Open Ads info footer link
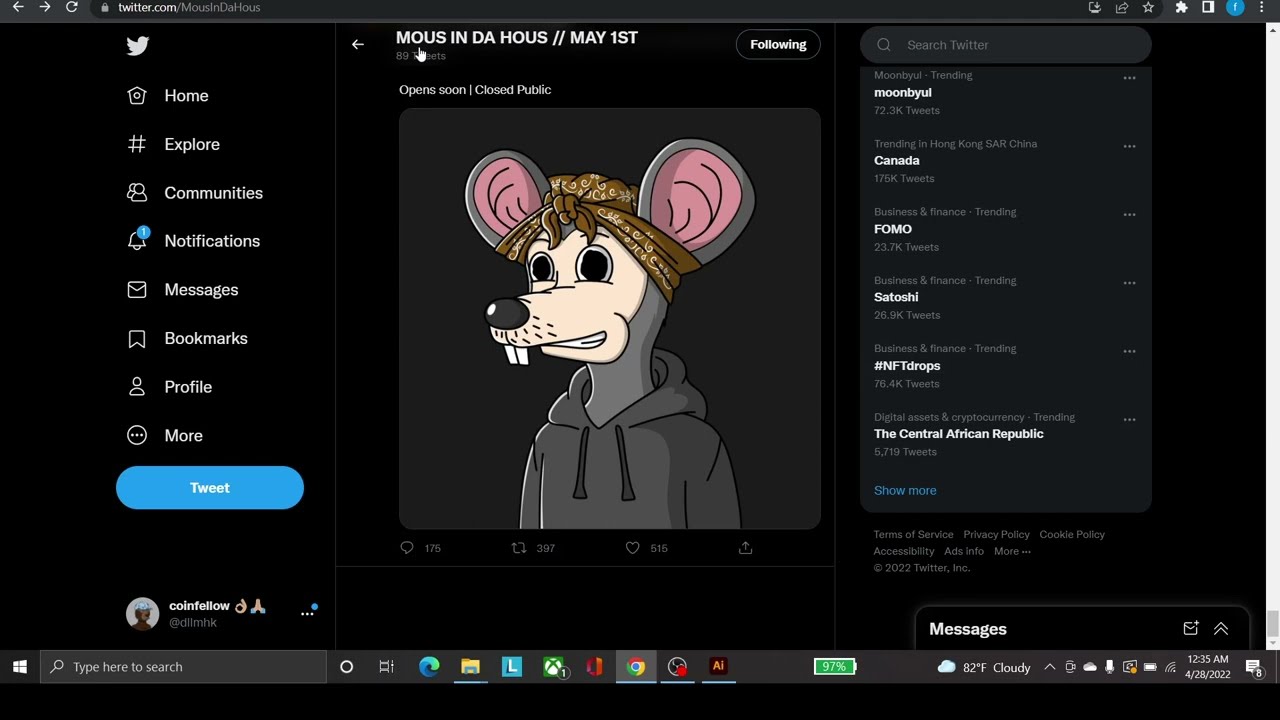Image resolution: width=1280 pixels, height=720 pixels. coord(964,551)
